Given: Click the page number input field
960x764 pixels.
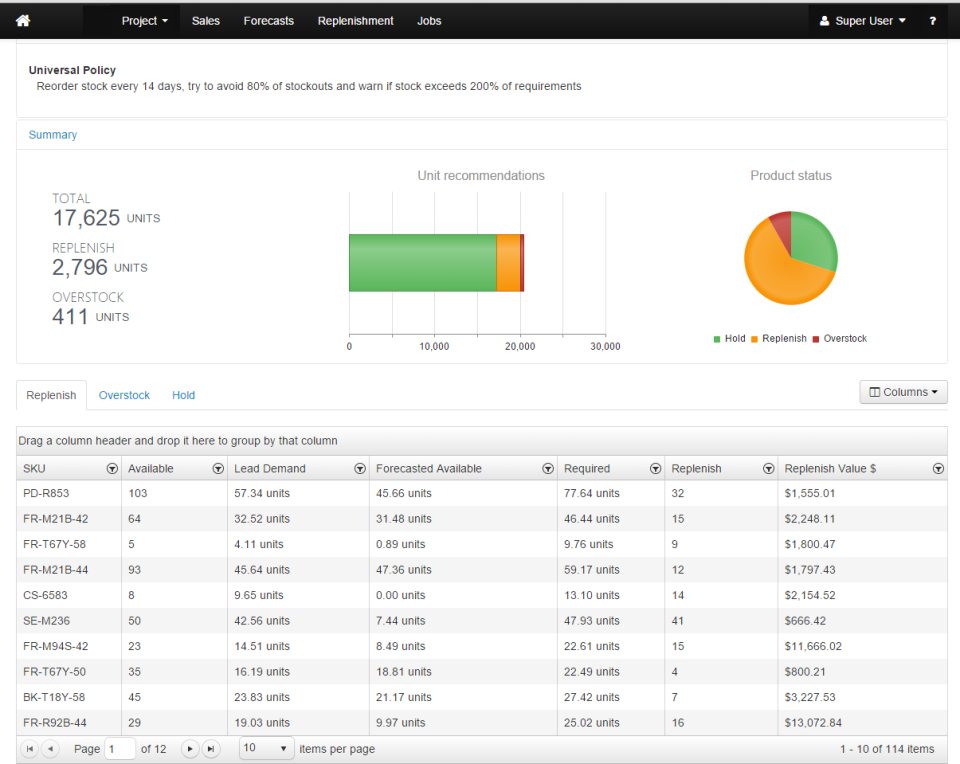Looking at the screenshot, I should 120,749.
